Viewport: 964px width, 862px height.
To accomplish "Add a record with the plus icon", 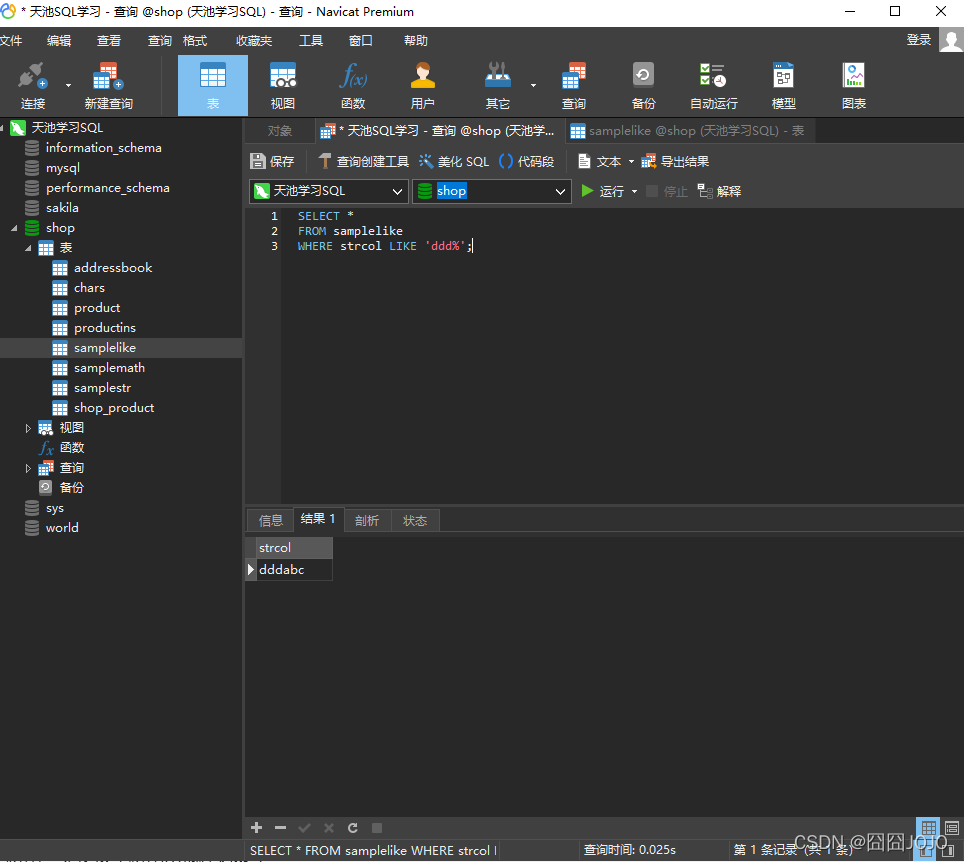I will point(256,828).
